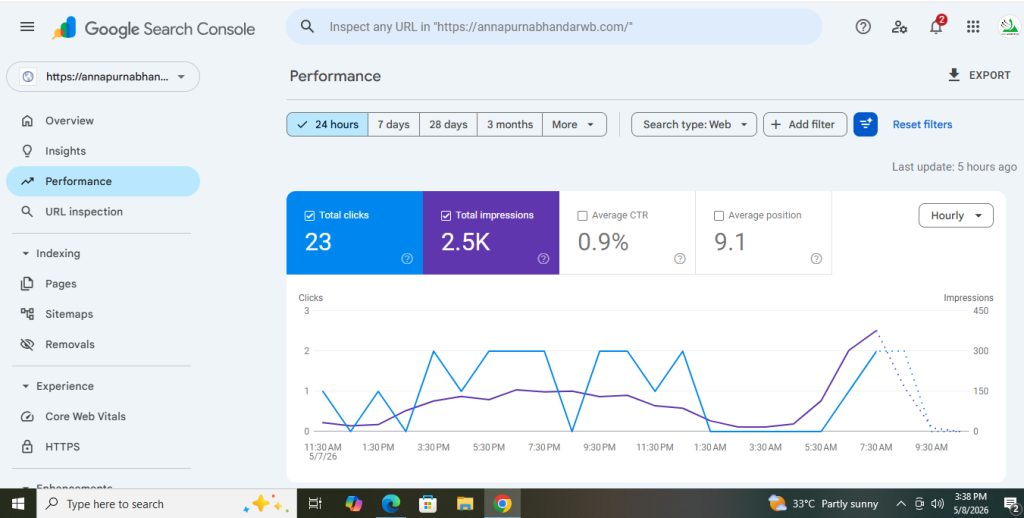Open notifications bell with 2 alerts

point(936,26)
